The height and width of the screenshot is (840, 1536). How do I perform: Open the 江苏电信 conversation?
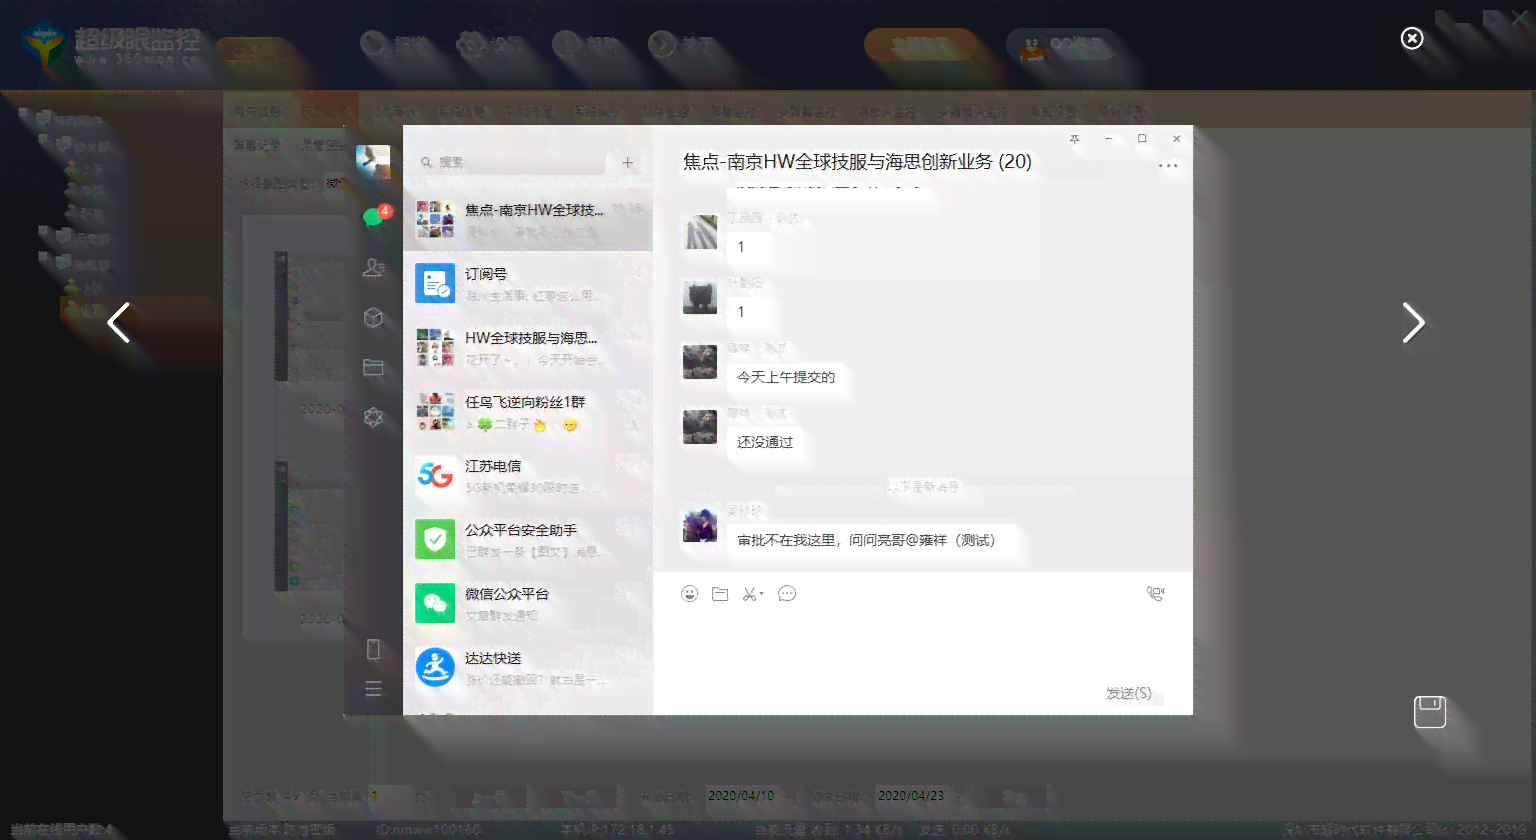[528, 475]
